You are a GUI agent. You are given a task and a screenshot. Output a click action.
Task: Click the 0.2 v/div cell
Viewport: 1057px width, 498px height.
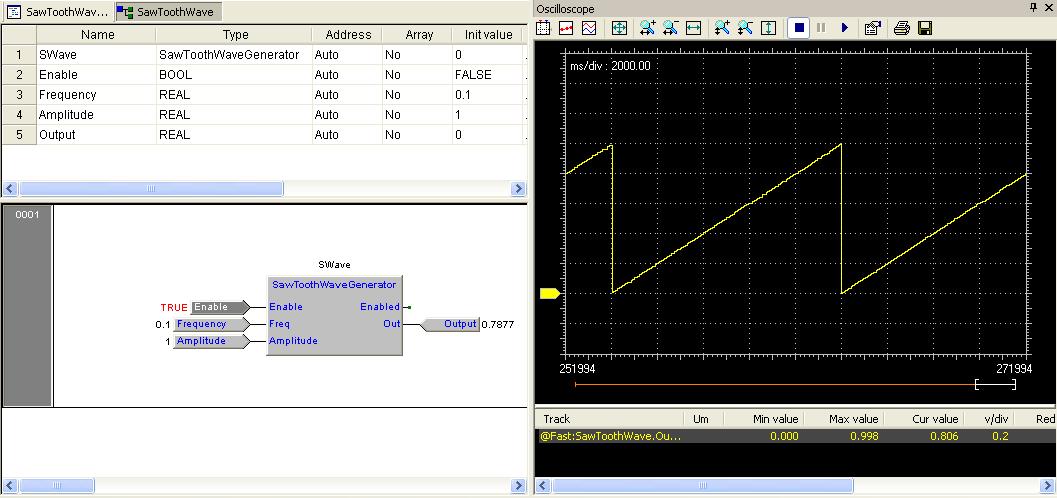pyautogui.click(x=1000, y=436)
